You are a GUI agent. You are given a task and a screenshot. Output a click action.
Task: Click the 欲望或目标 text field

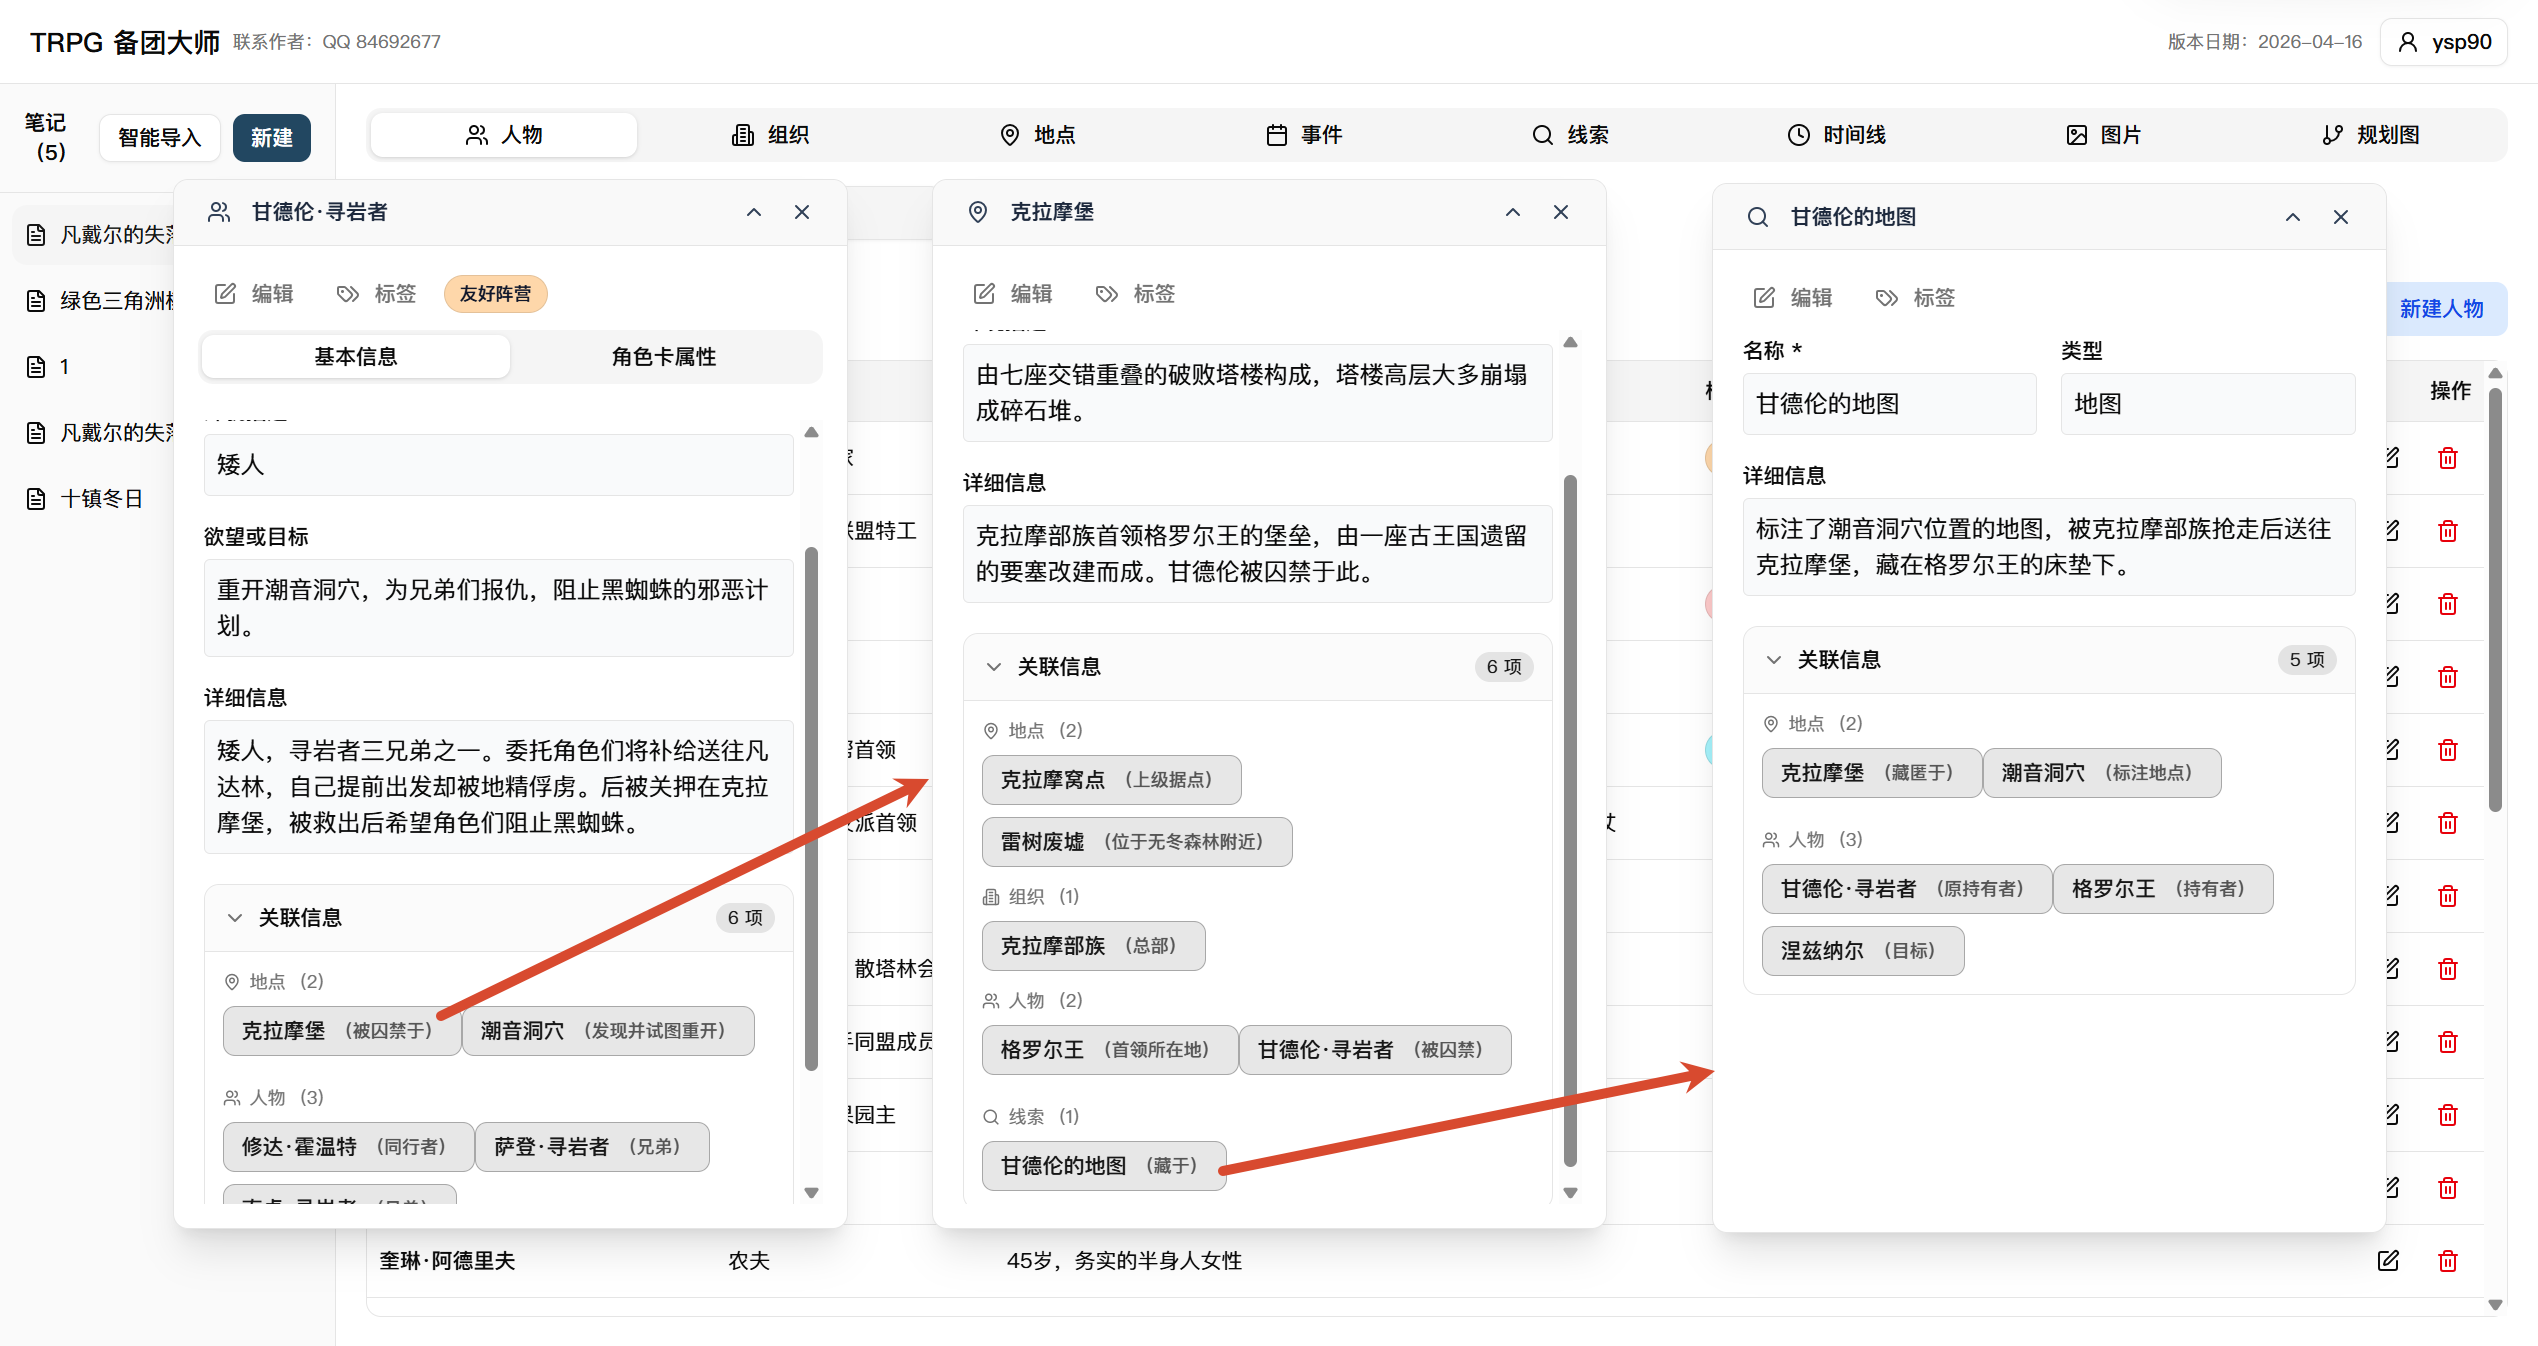tap(499, 608)
